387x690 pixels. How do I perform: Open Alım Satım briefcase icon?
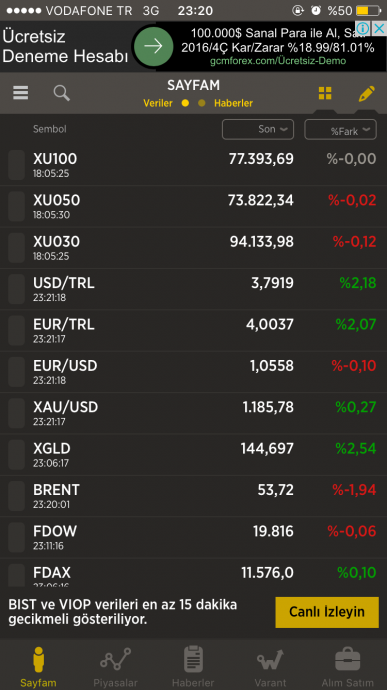point(347,660)
